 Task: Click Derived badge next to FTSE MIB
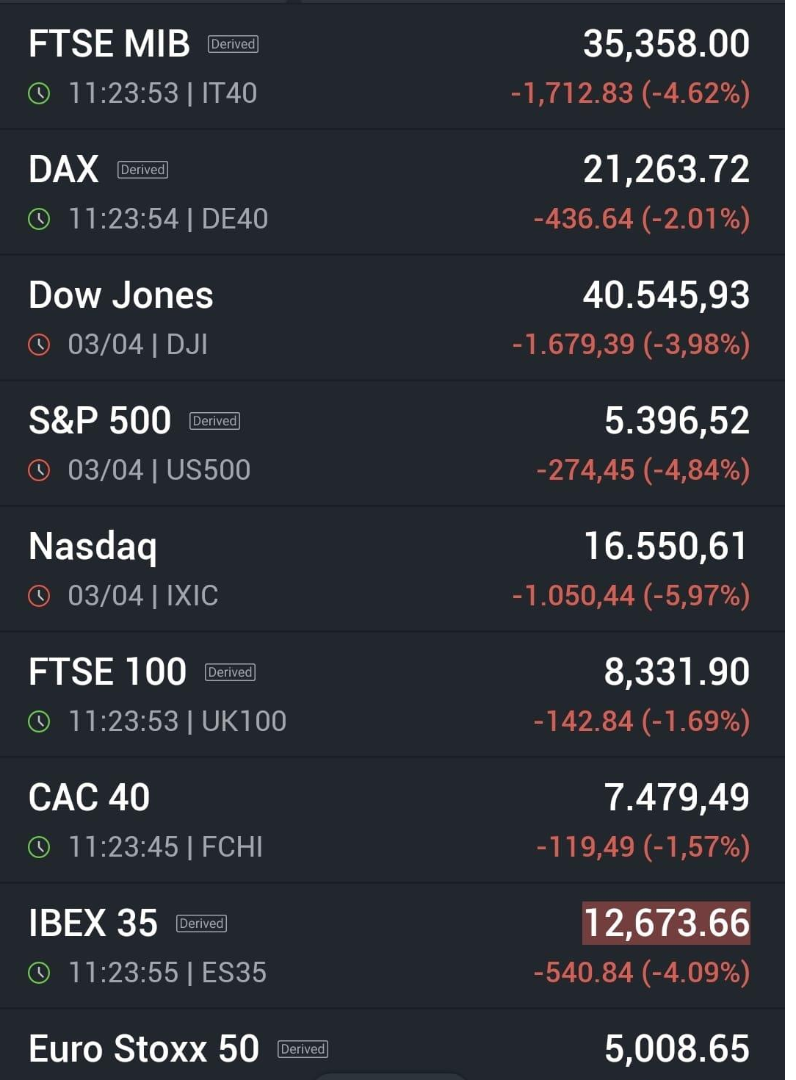click(x=233, y=44)
